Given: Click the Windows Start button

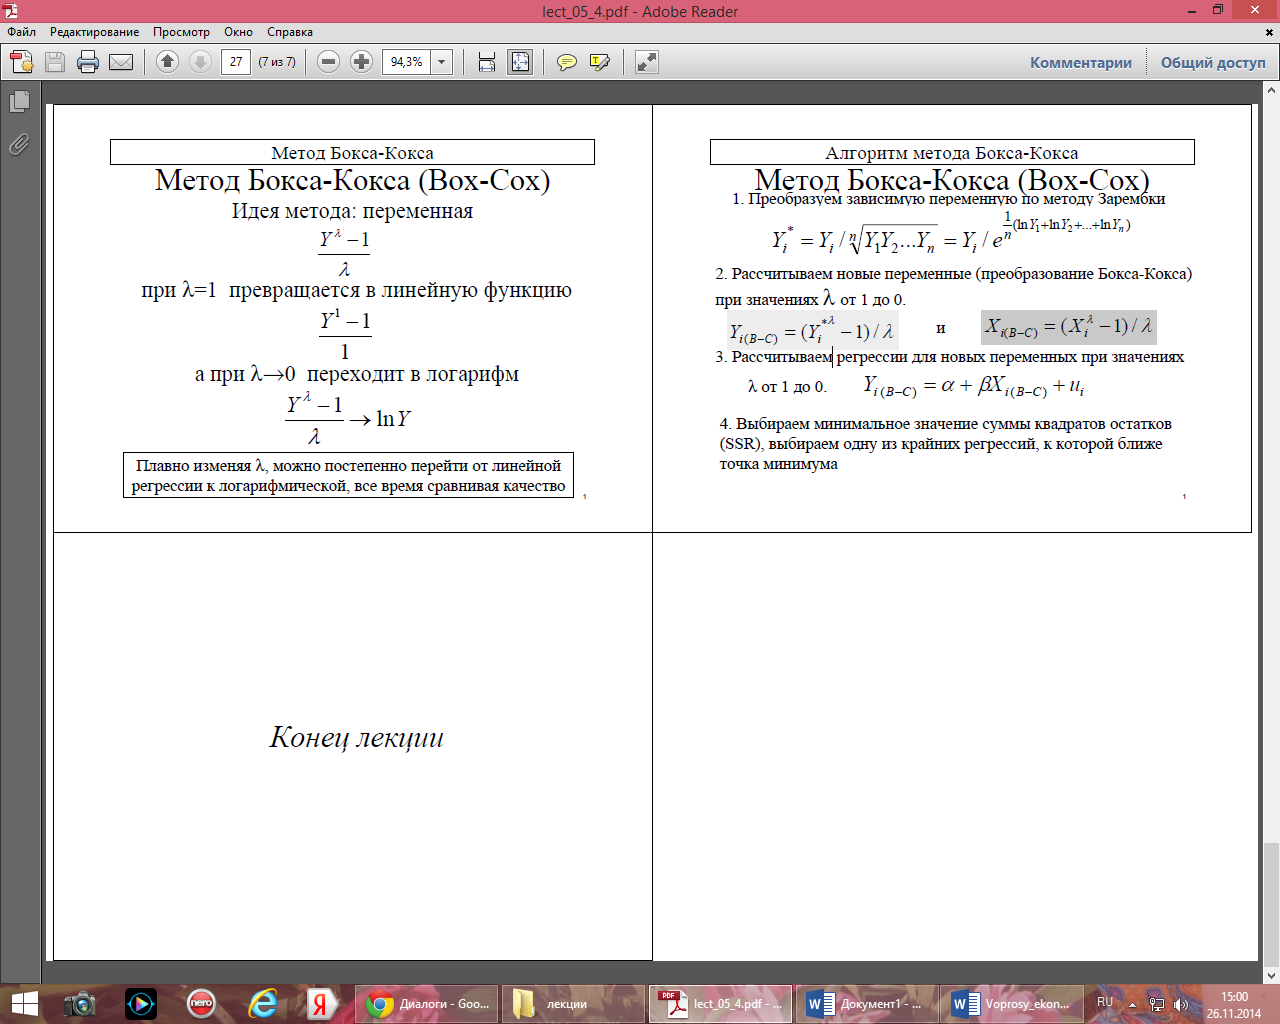Looking at the screenshot, I should [22, 1004].
